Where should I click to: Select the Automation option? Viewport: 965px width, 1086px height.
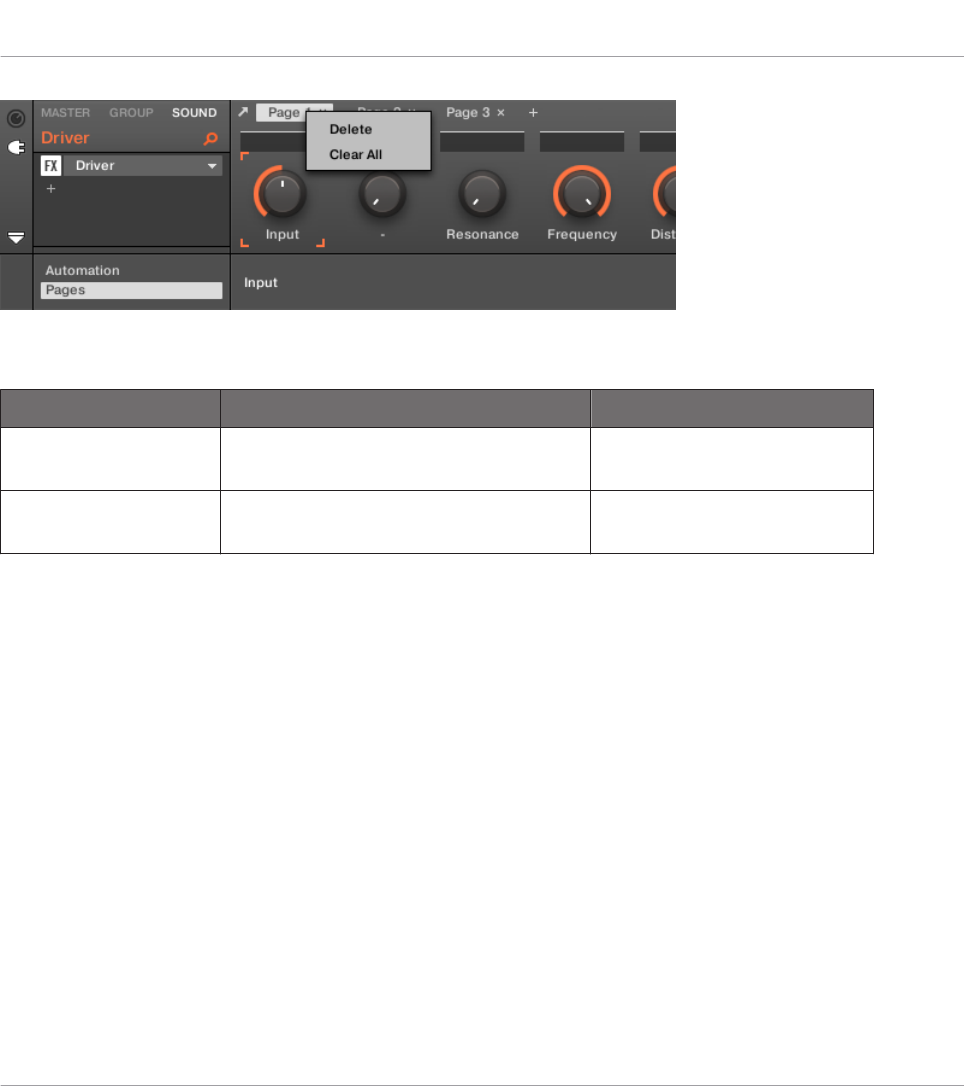tap(82, 271)
